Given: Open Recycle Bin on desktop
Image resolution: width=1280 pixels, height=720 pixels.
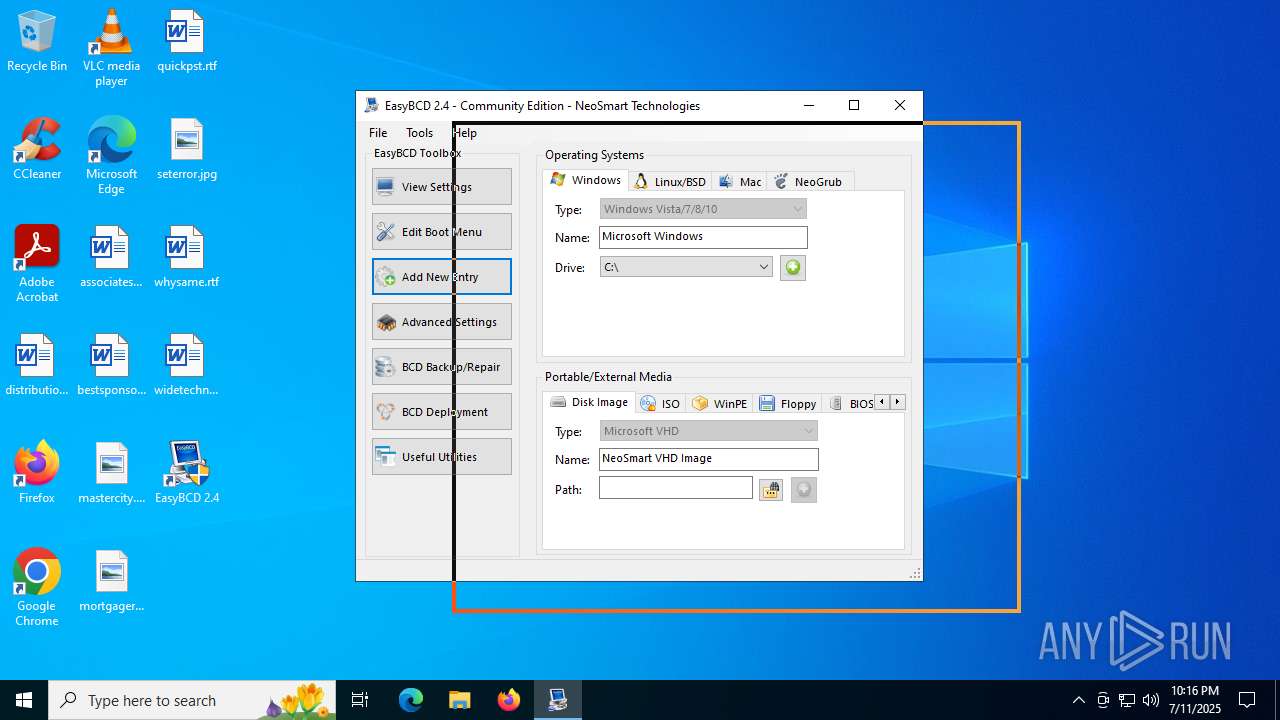Looking at the screenshot, I should (37, 42).
